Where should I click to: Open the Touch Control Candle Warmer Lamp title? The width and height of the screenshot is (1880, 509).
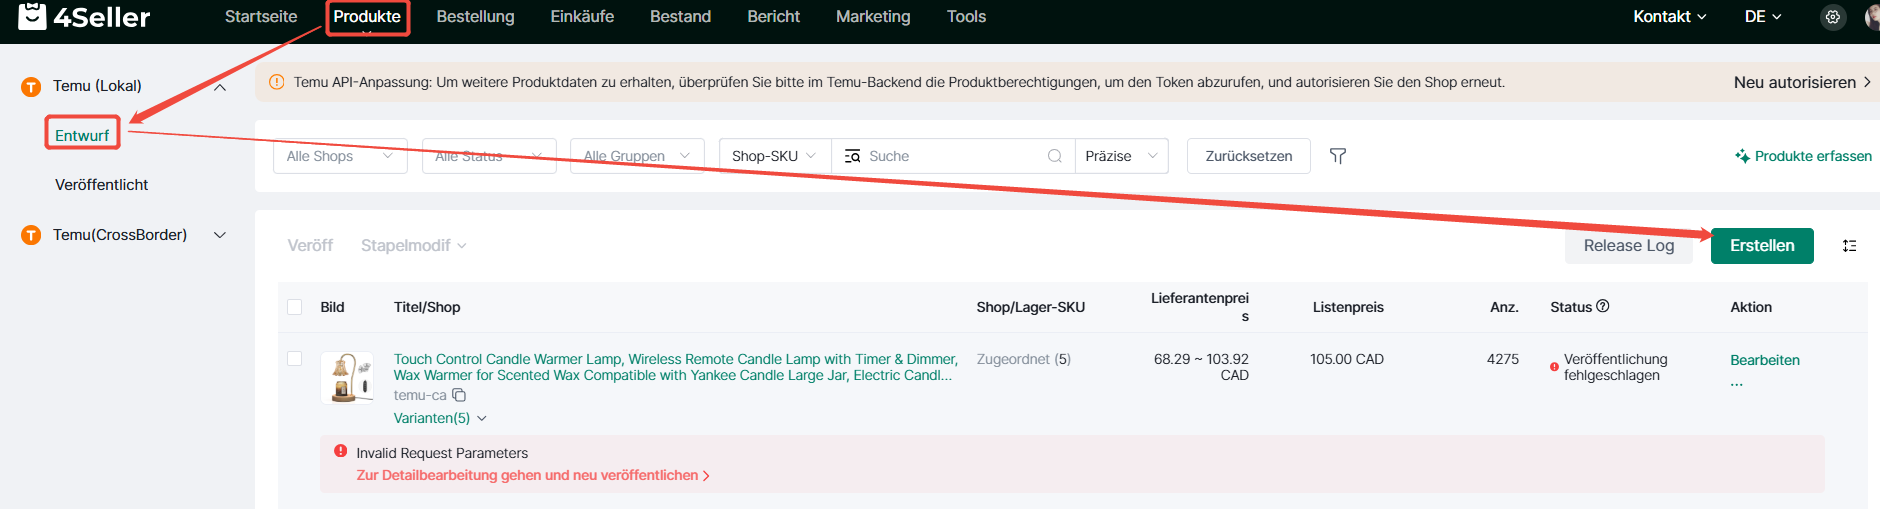click(675, 367)
